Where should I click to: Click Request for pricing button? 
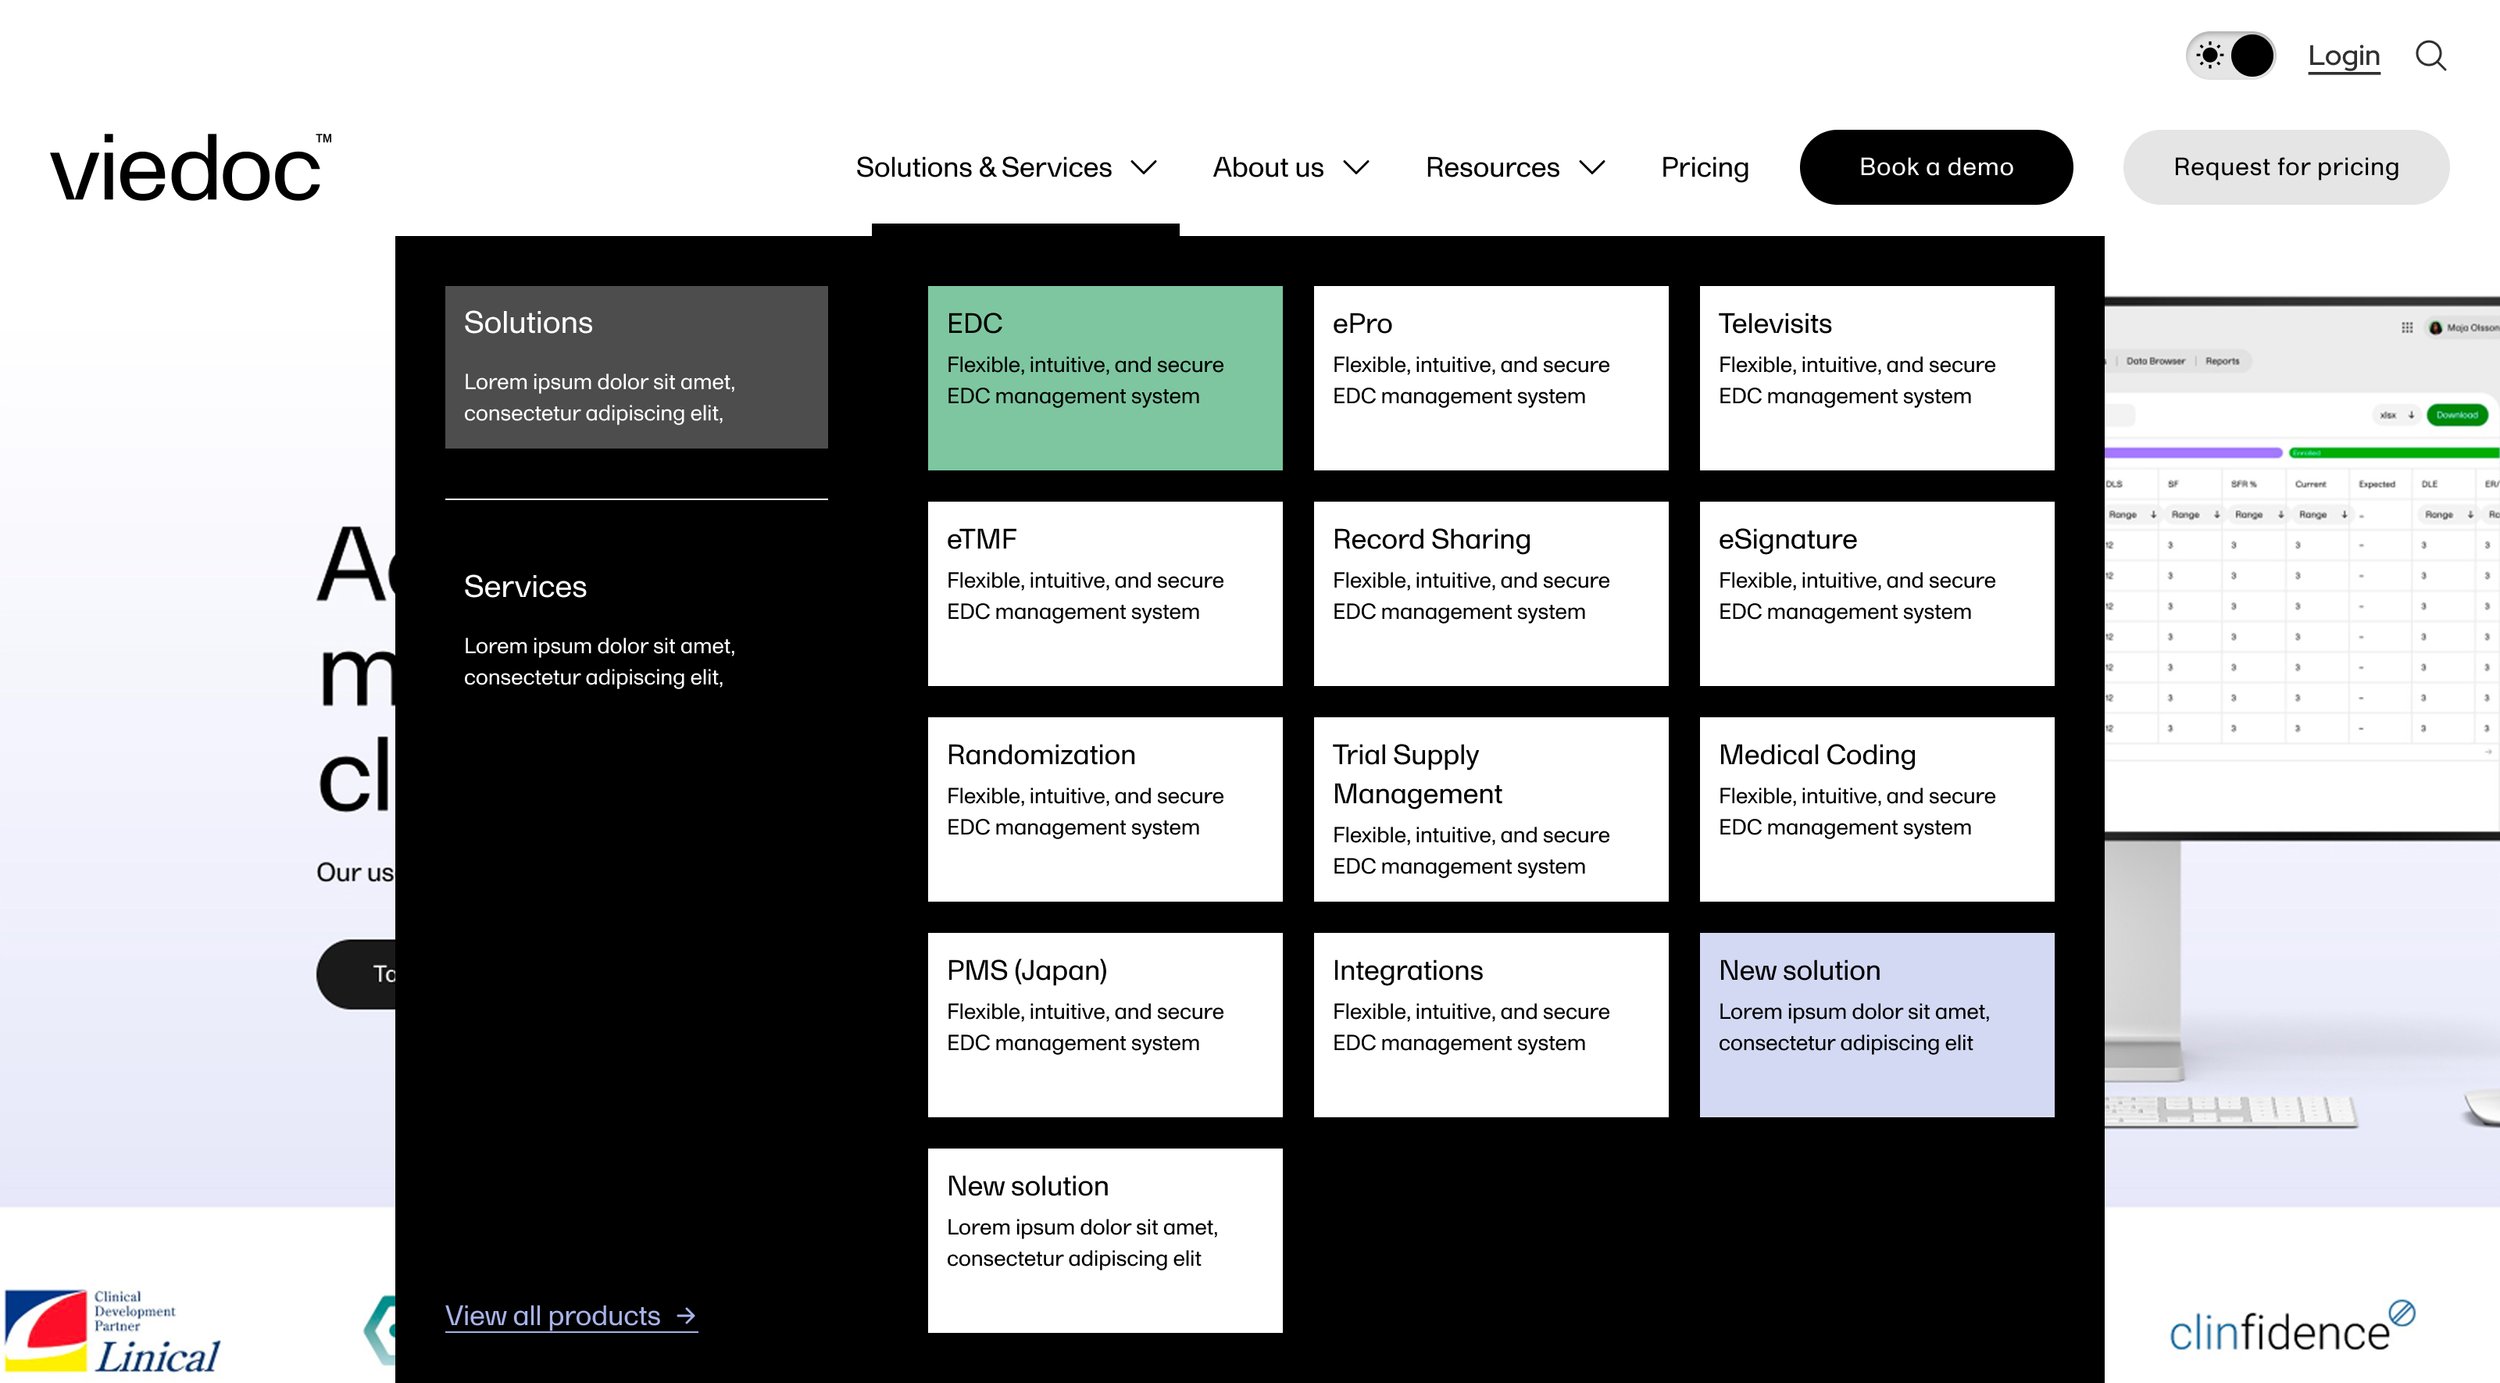click(x=2286, y=167)
